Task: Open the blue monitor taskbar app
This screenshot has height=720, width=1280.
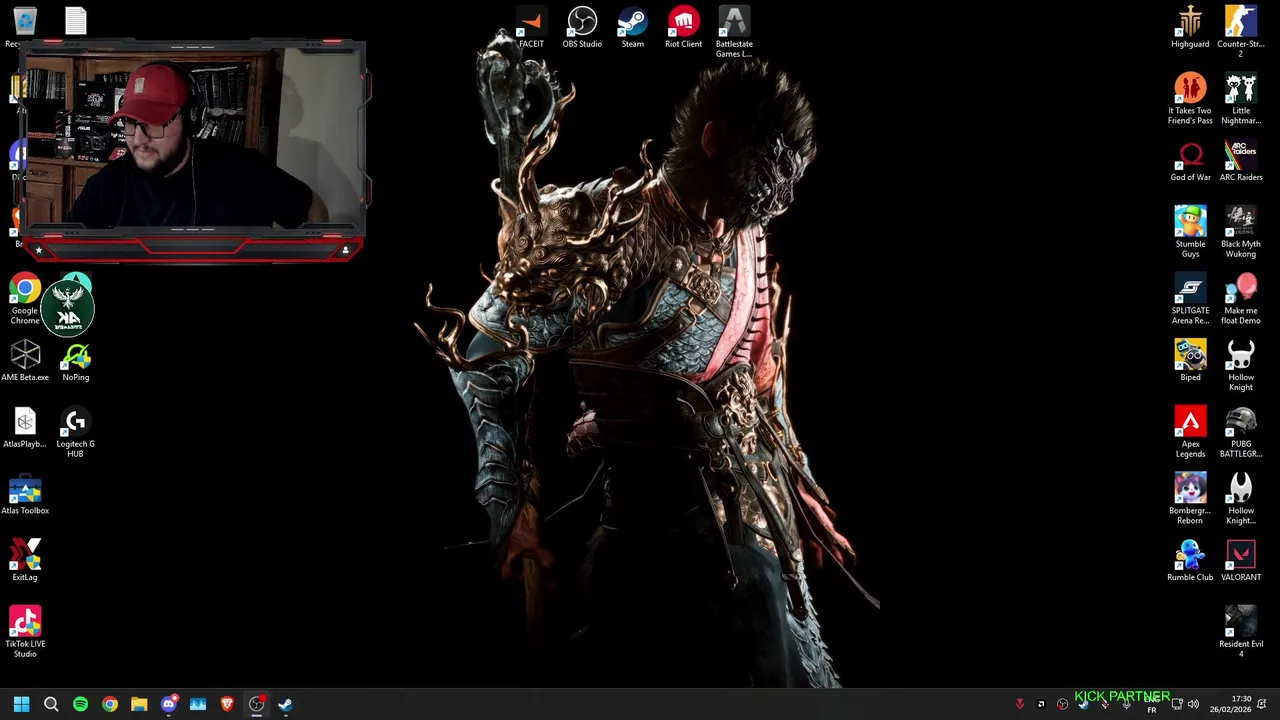Action: [198, 704]
